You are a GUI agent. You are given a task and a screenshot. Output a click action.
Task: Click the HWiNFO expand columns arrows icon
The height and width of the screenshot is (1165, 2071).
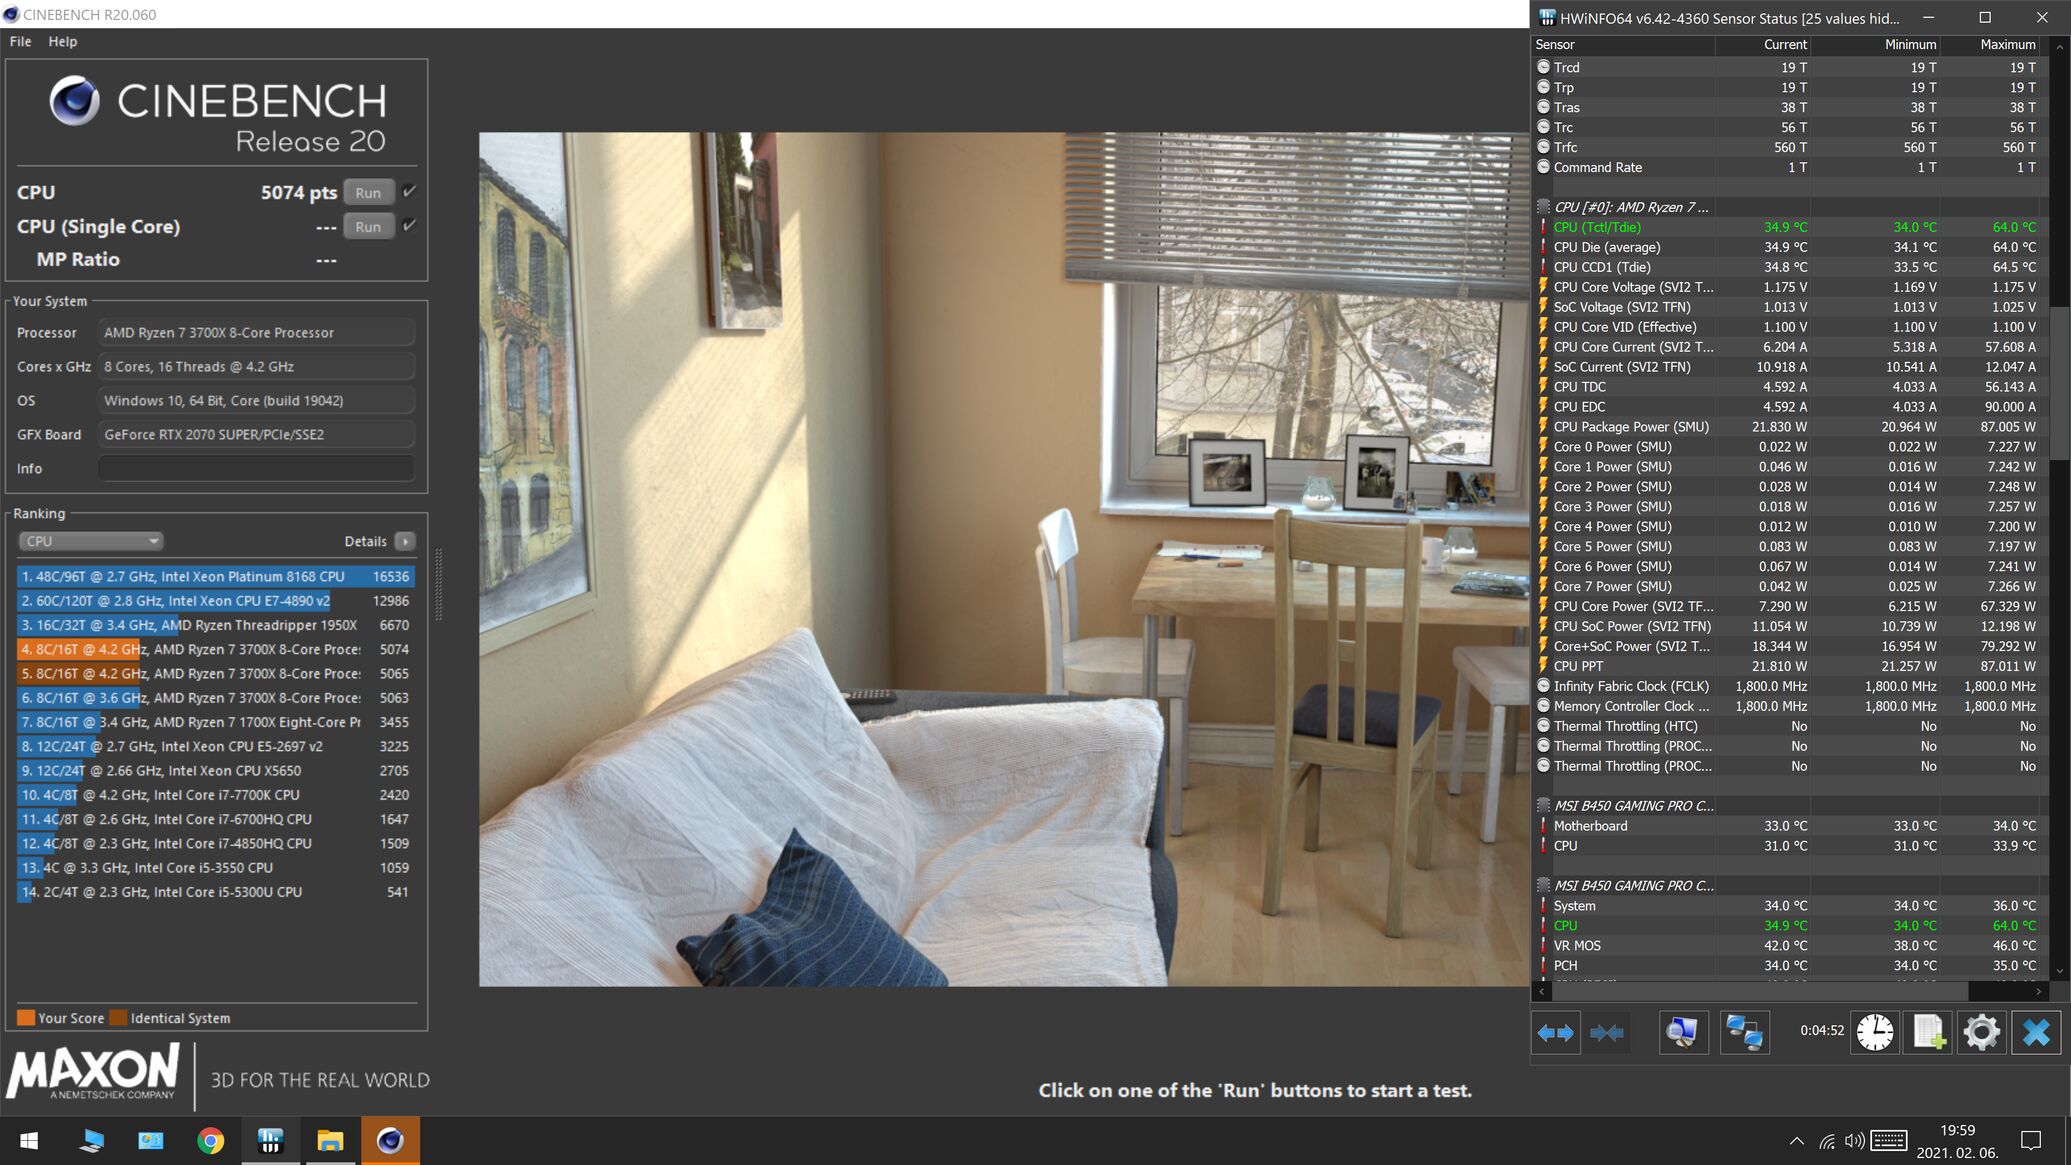point(1555,1033)
